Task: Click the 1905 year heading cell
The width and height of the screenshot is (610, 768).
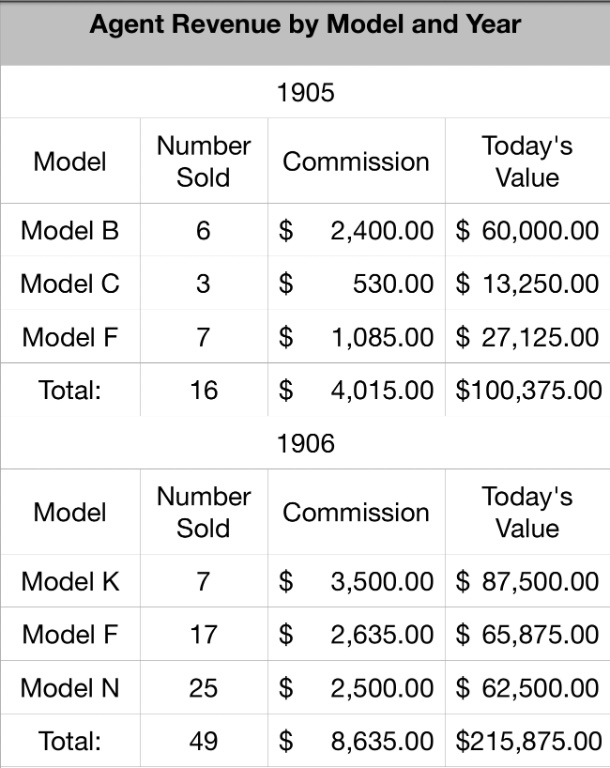Action: coord(305,94)
